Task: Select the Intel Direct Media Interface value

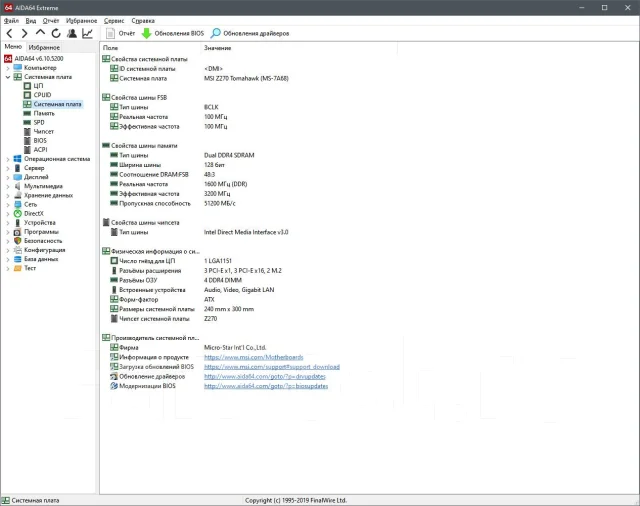Action: [x=246, y=232]
